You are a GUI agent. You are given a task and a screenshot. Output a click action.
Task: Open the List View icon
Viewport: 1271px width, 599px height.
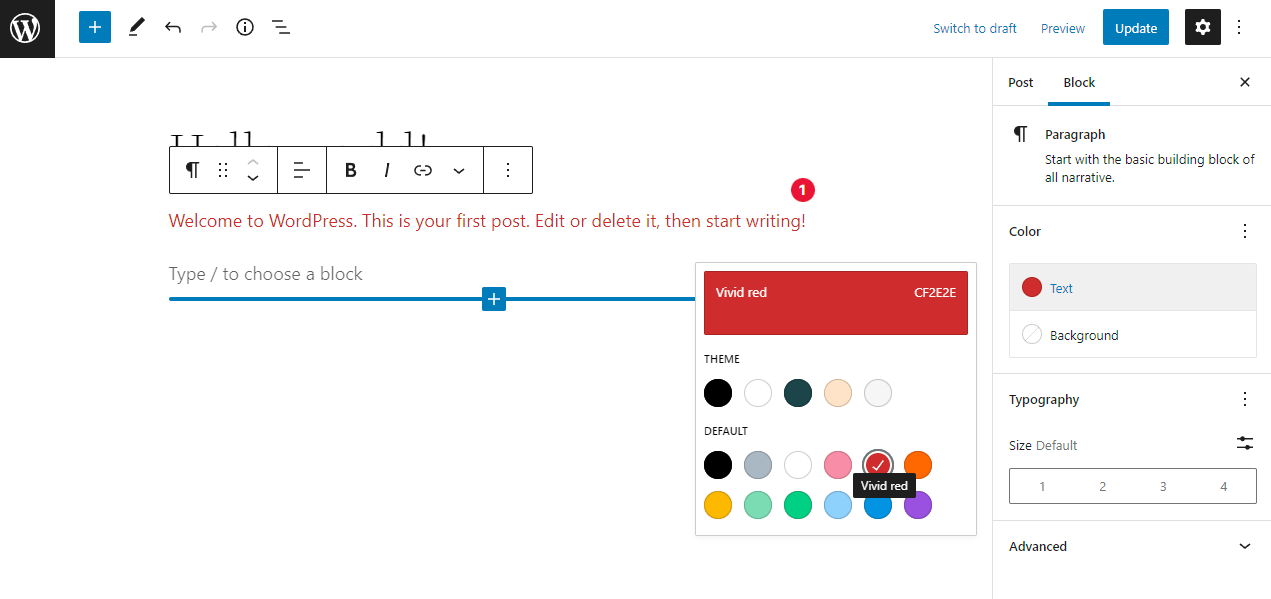(281, 28)
